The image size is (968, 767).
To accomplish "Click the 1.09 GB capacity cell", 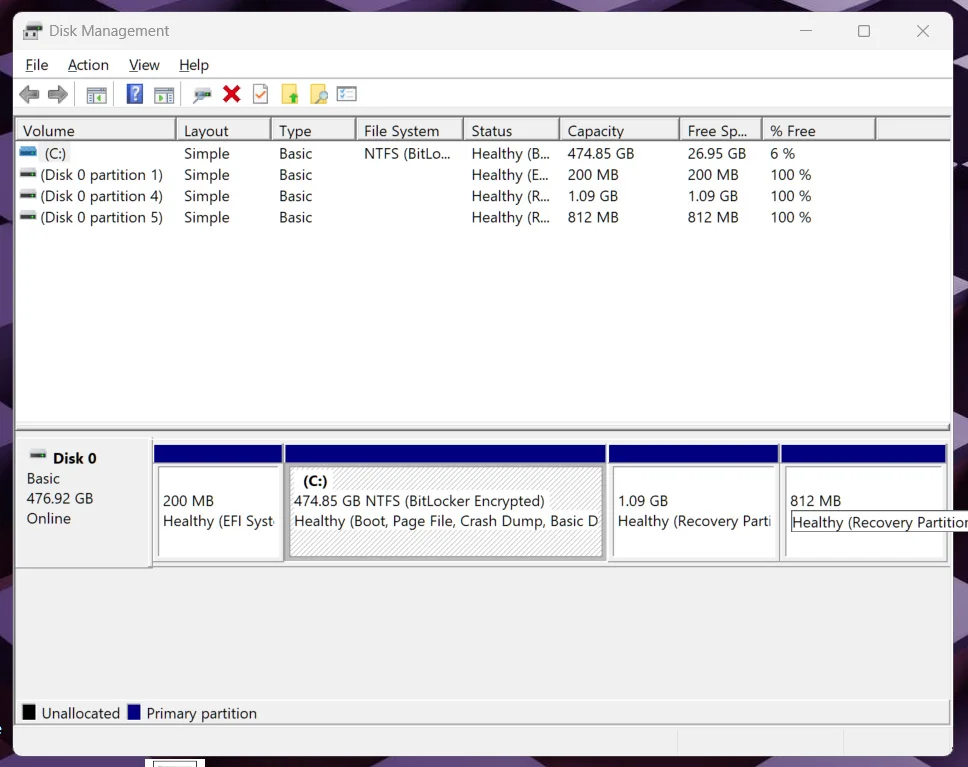I will [593, 196].
